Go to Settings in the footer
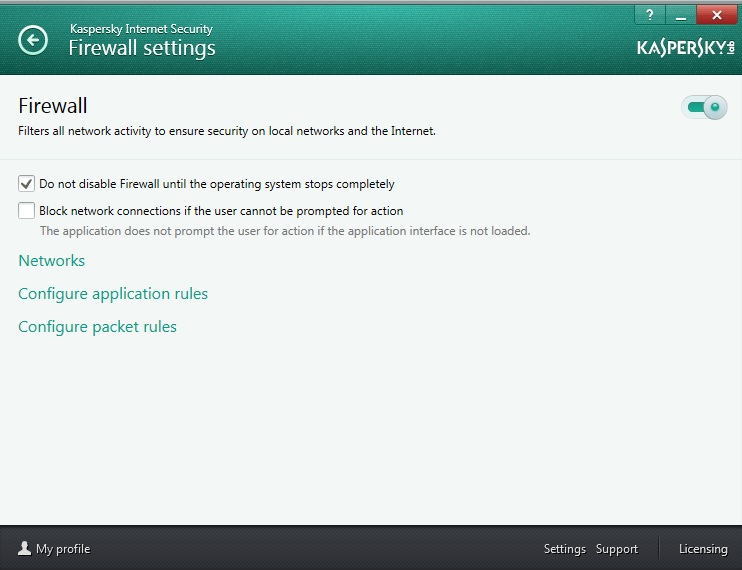Viewport: 742px width, 570px height. 565,549
